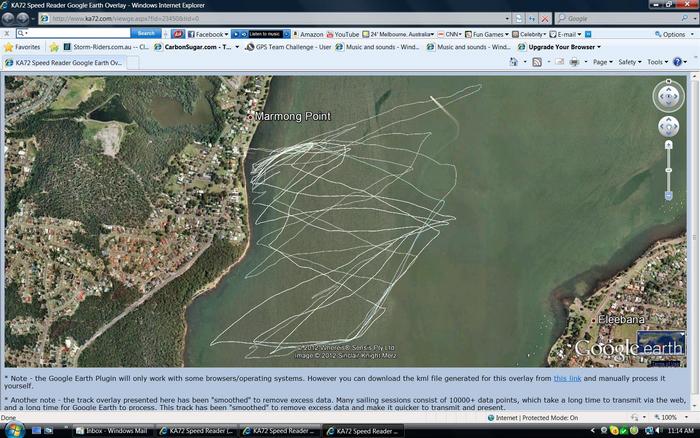This screenshot has width=700, height=438.
Task: Click the Google Earth look-around compass control
Action: click(668, 96)
